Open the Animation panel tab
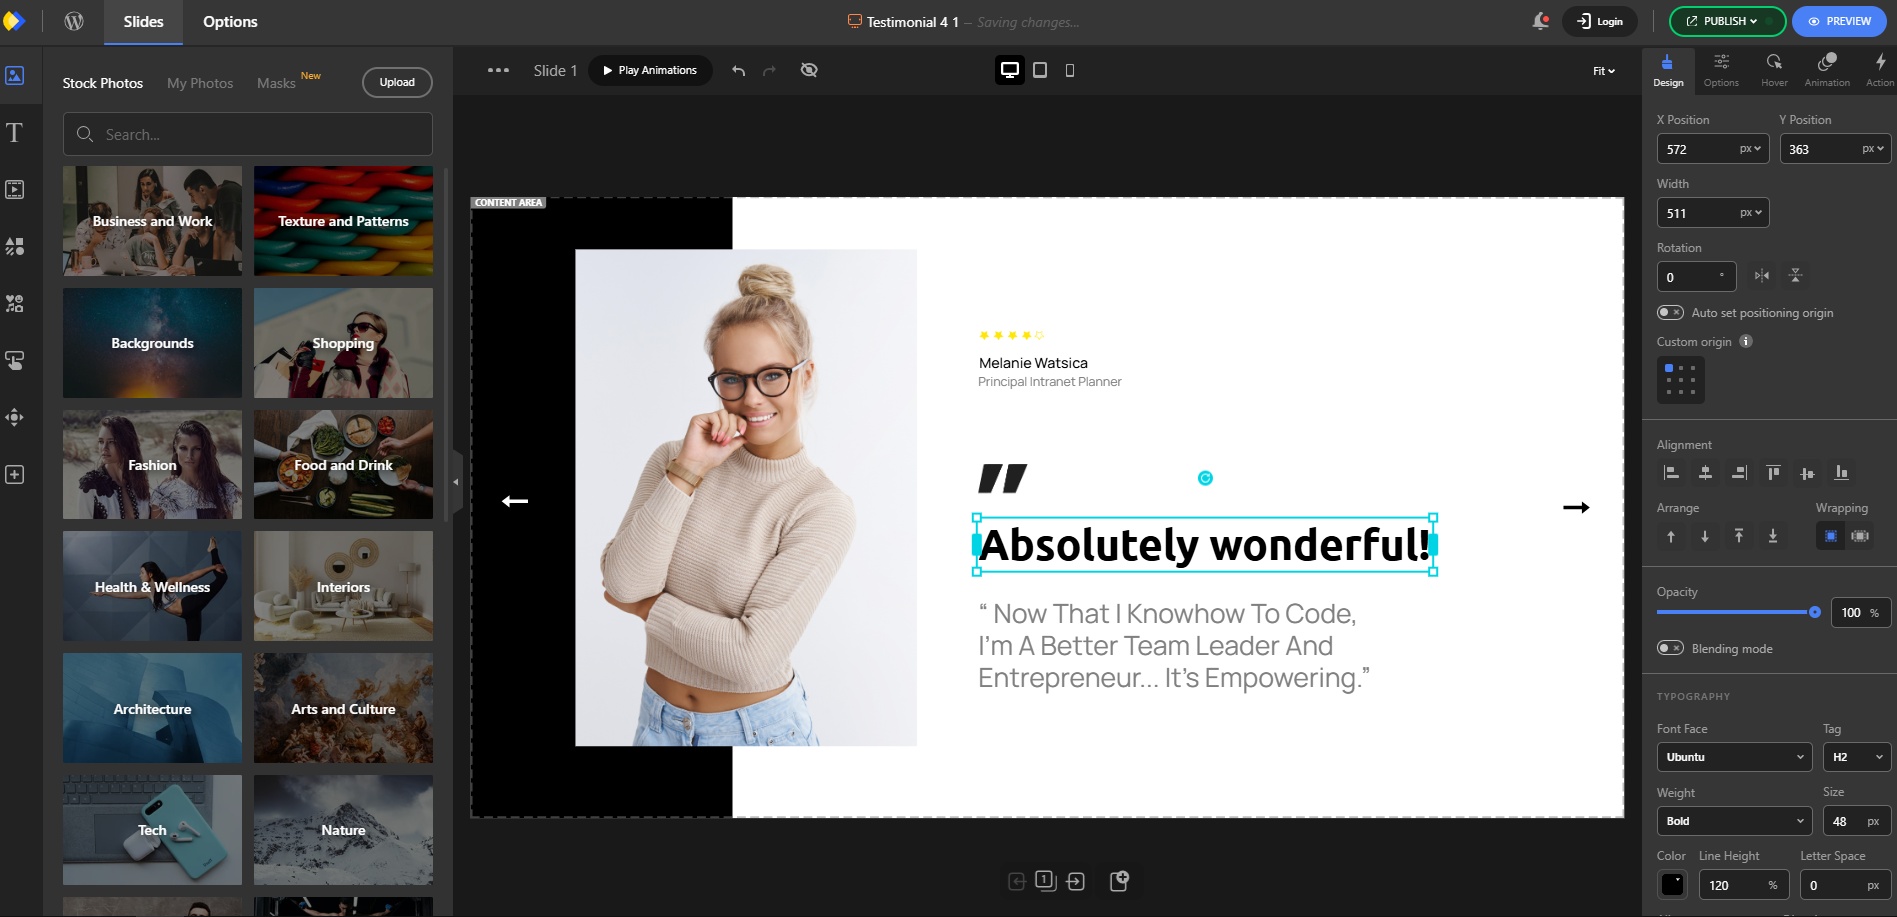Viewport: 1897px width, 917px height. [x=1827, y=70]
